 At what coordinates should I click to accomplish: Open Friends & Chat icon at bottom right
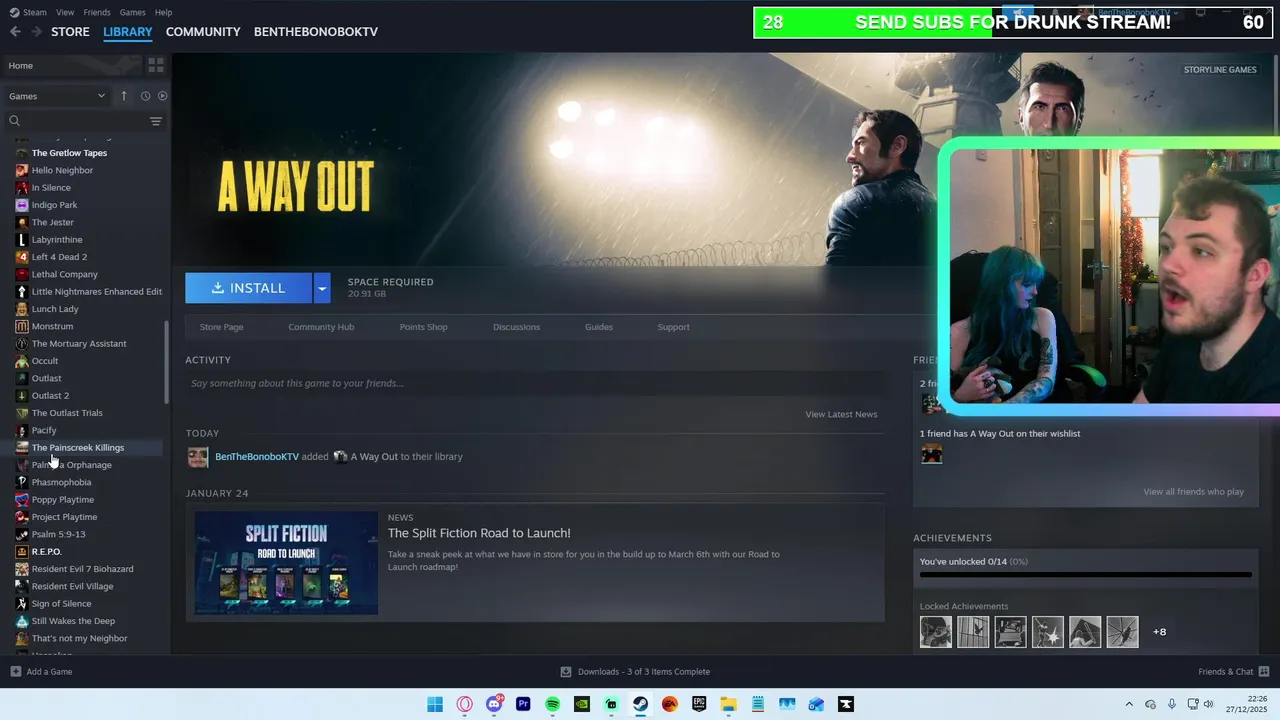[1264, 671]
